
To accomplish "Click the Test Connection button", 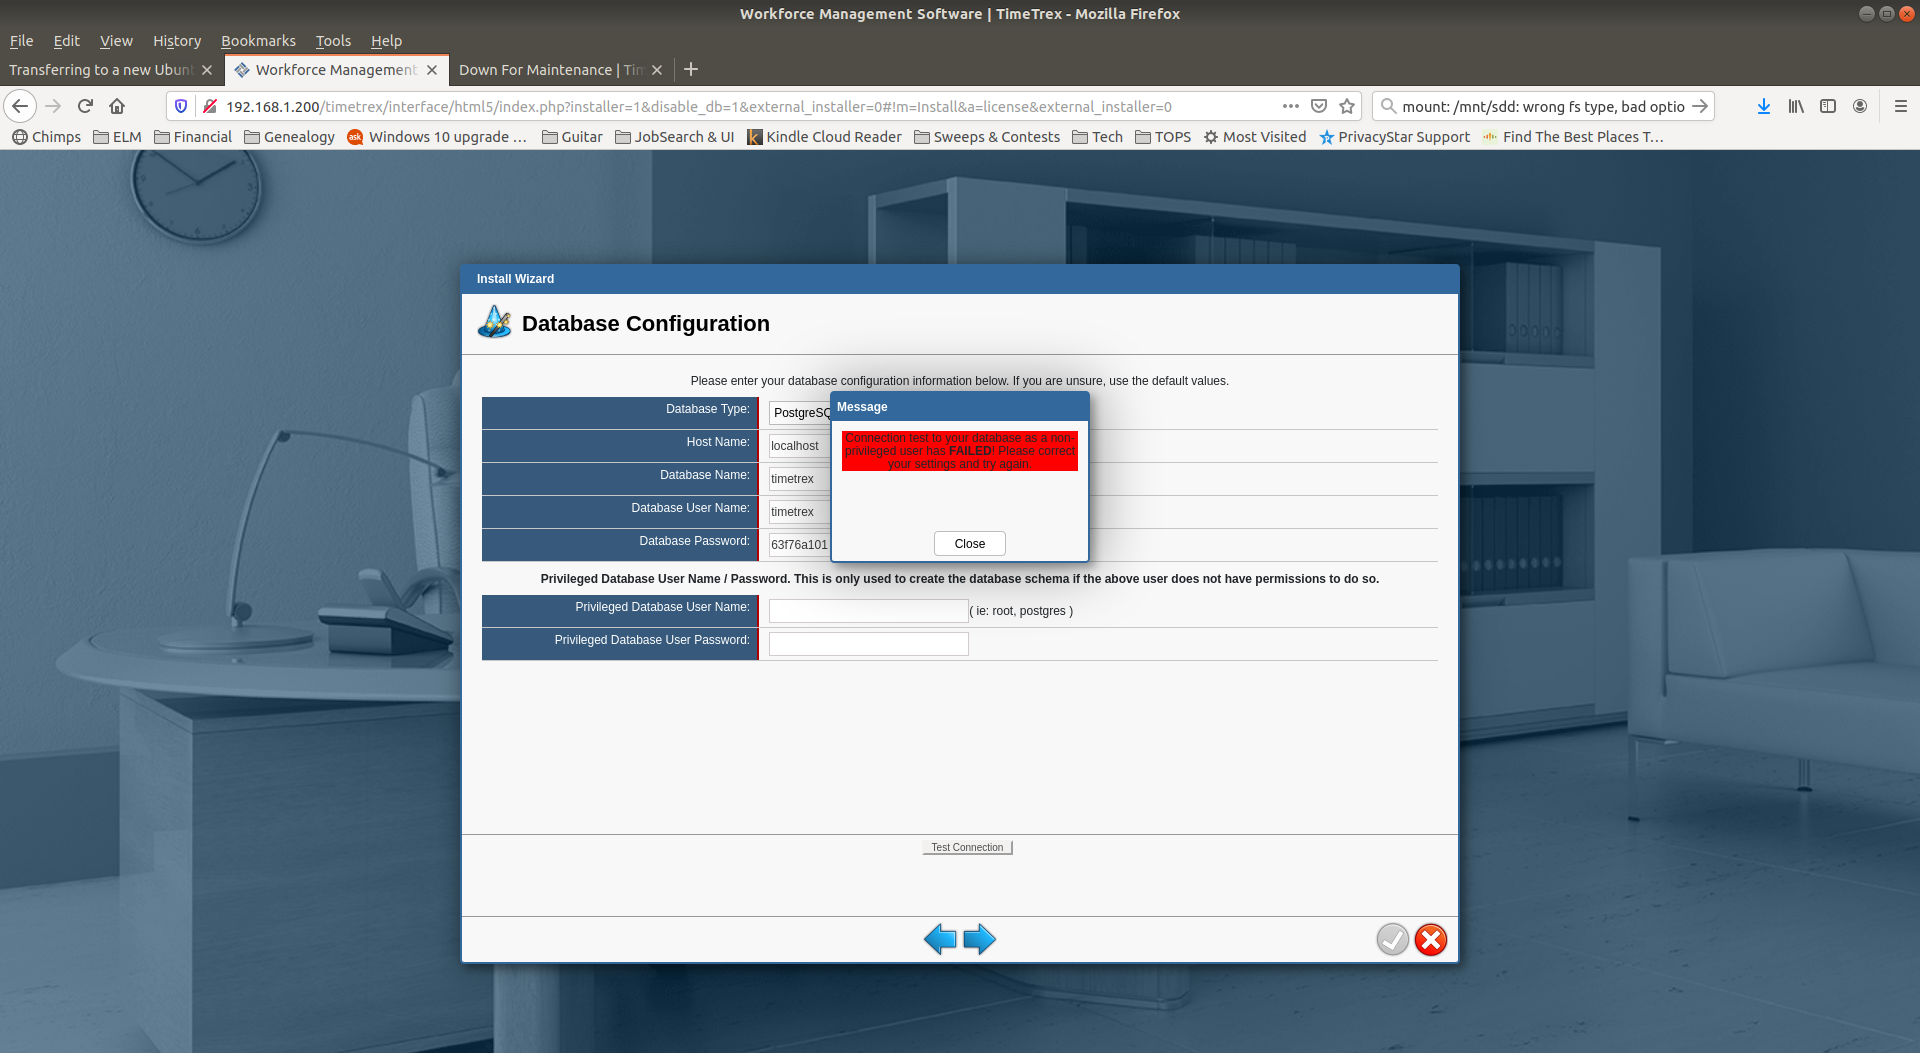I will [967, 847].
